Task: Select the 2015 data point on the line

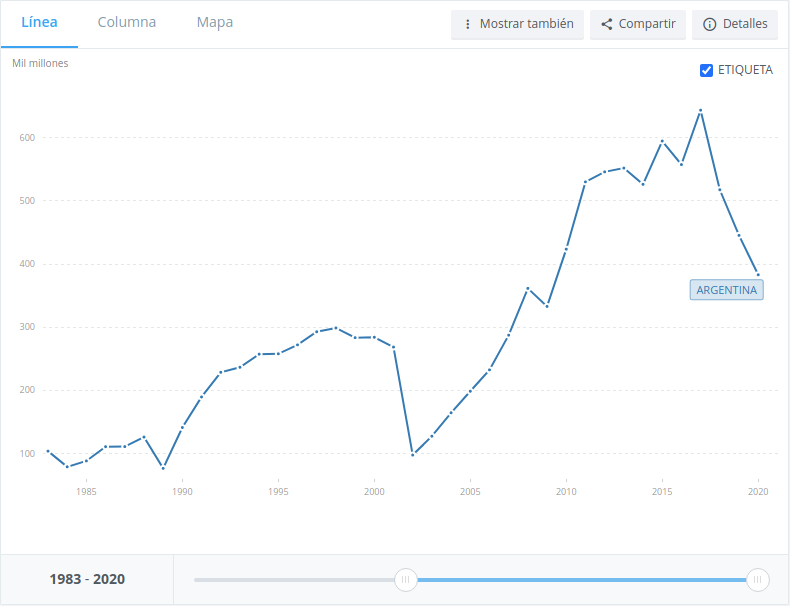Action: click(662, 141)
